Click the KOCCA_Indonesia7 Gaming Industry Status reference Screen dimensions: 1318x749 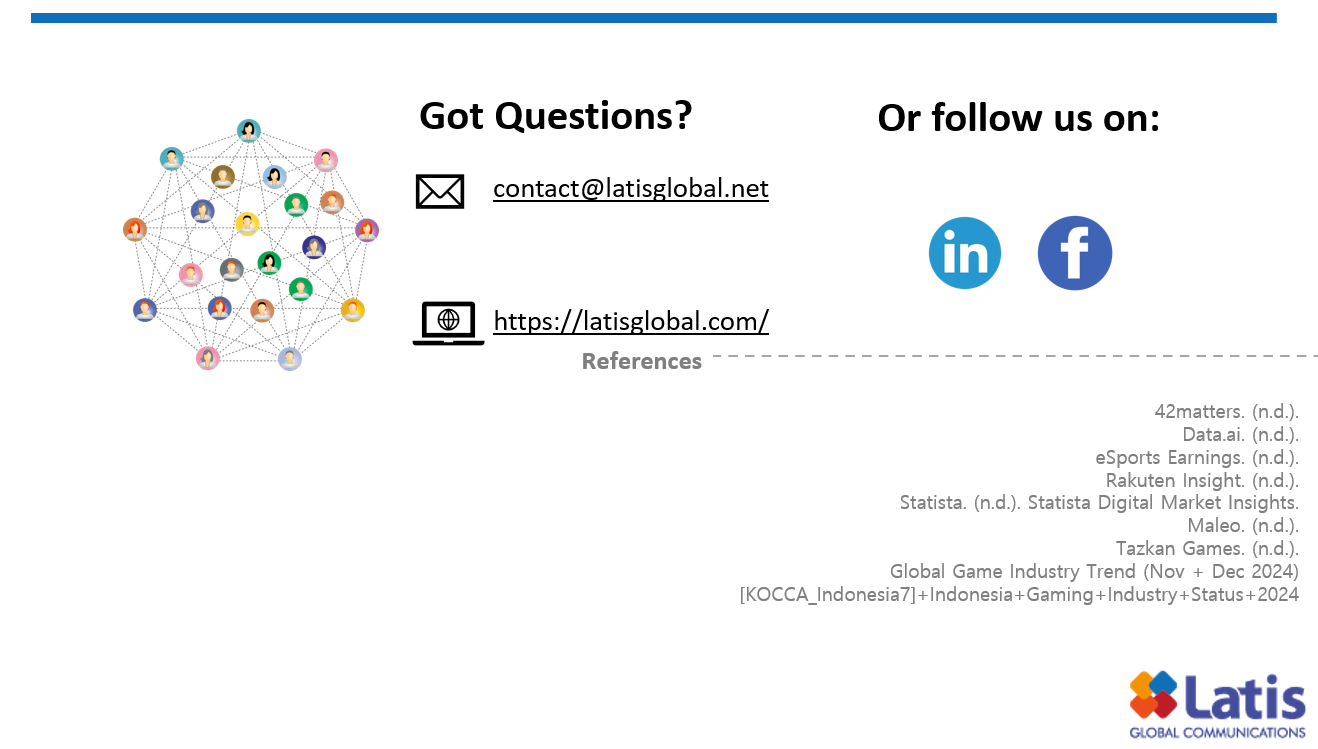coord(1019,595)
